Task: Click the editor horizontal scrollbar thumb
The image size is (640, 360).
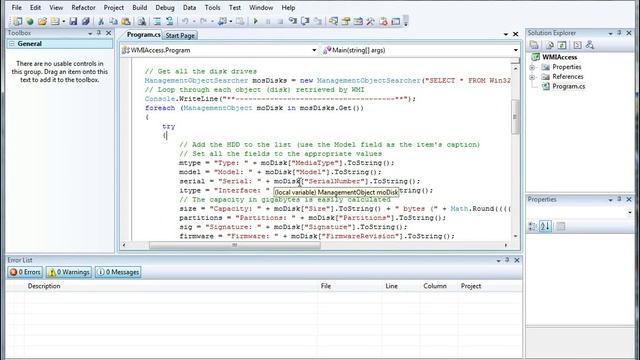Action: 235,245
